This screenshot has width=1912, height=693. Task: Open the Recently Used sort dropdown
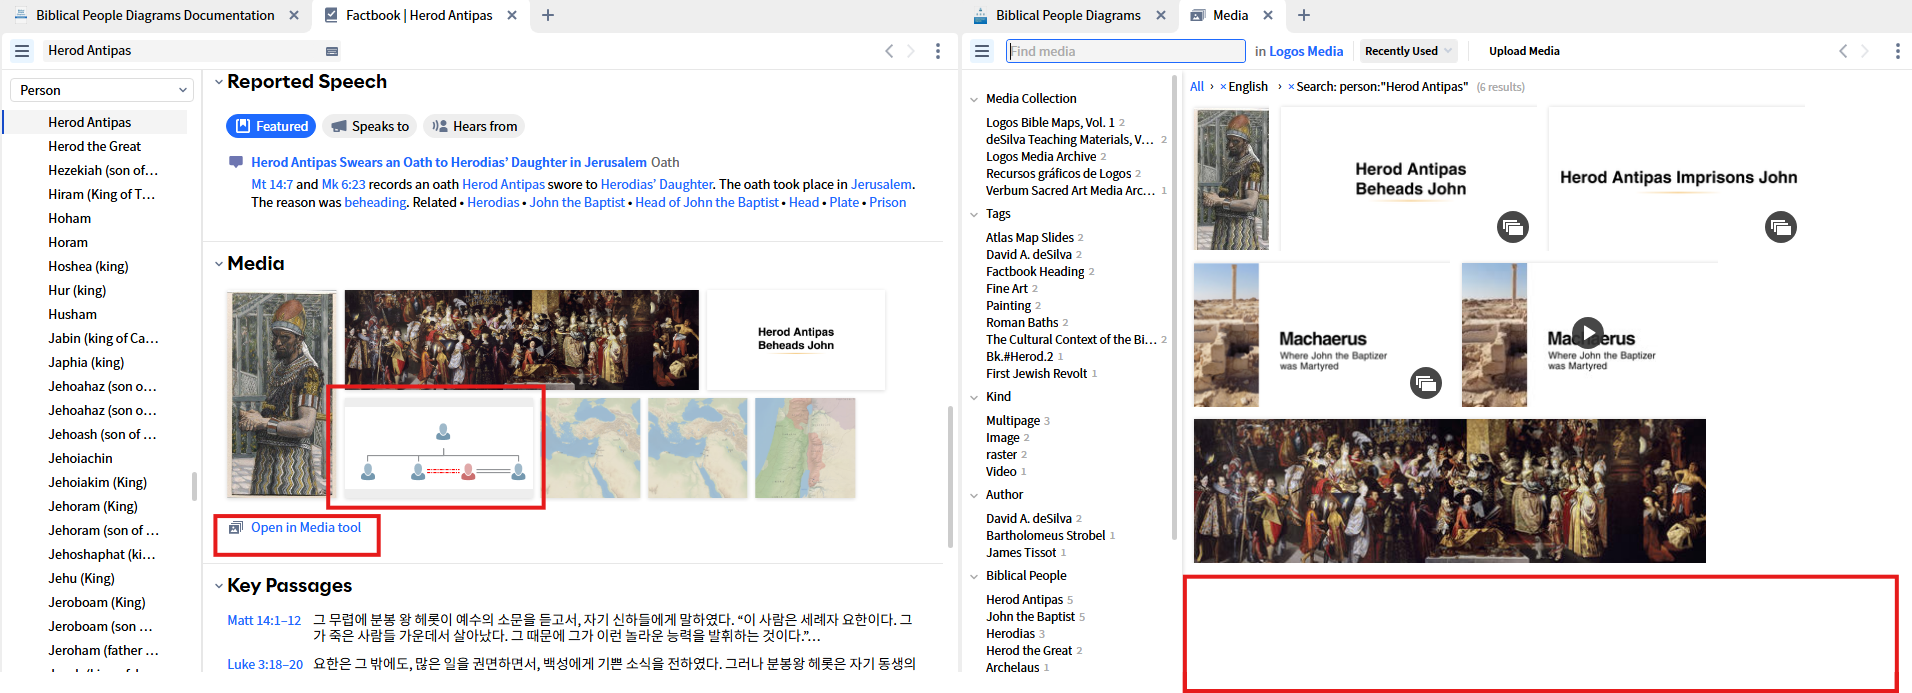[x=1408, y=51]
